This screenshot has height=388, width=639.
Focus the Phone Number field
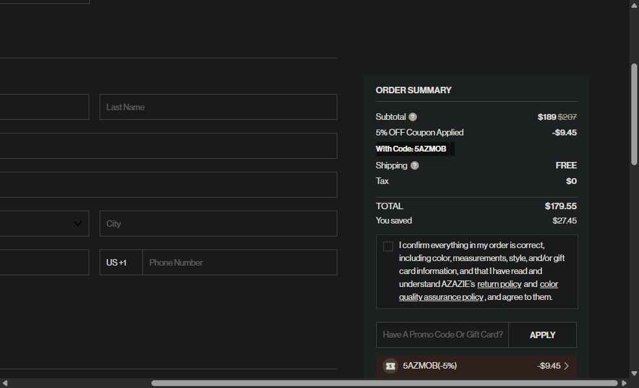240,262
